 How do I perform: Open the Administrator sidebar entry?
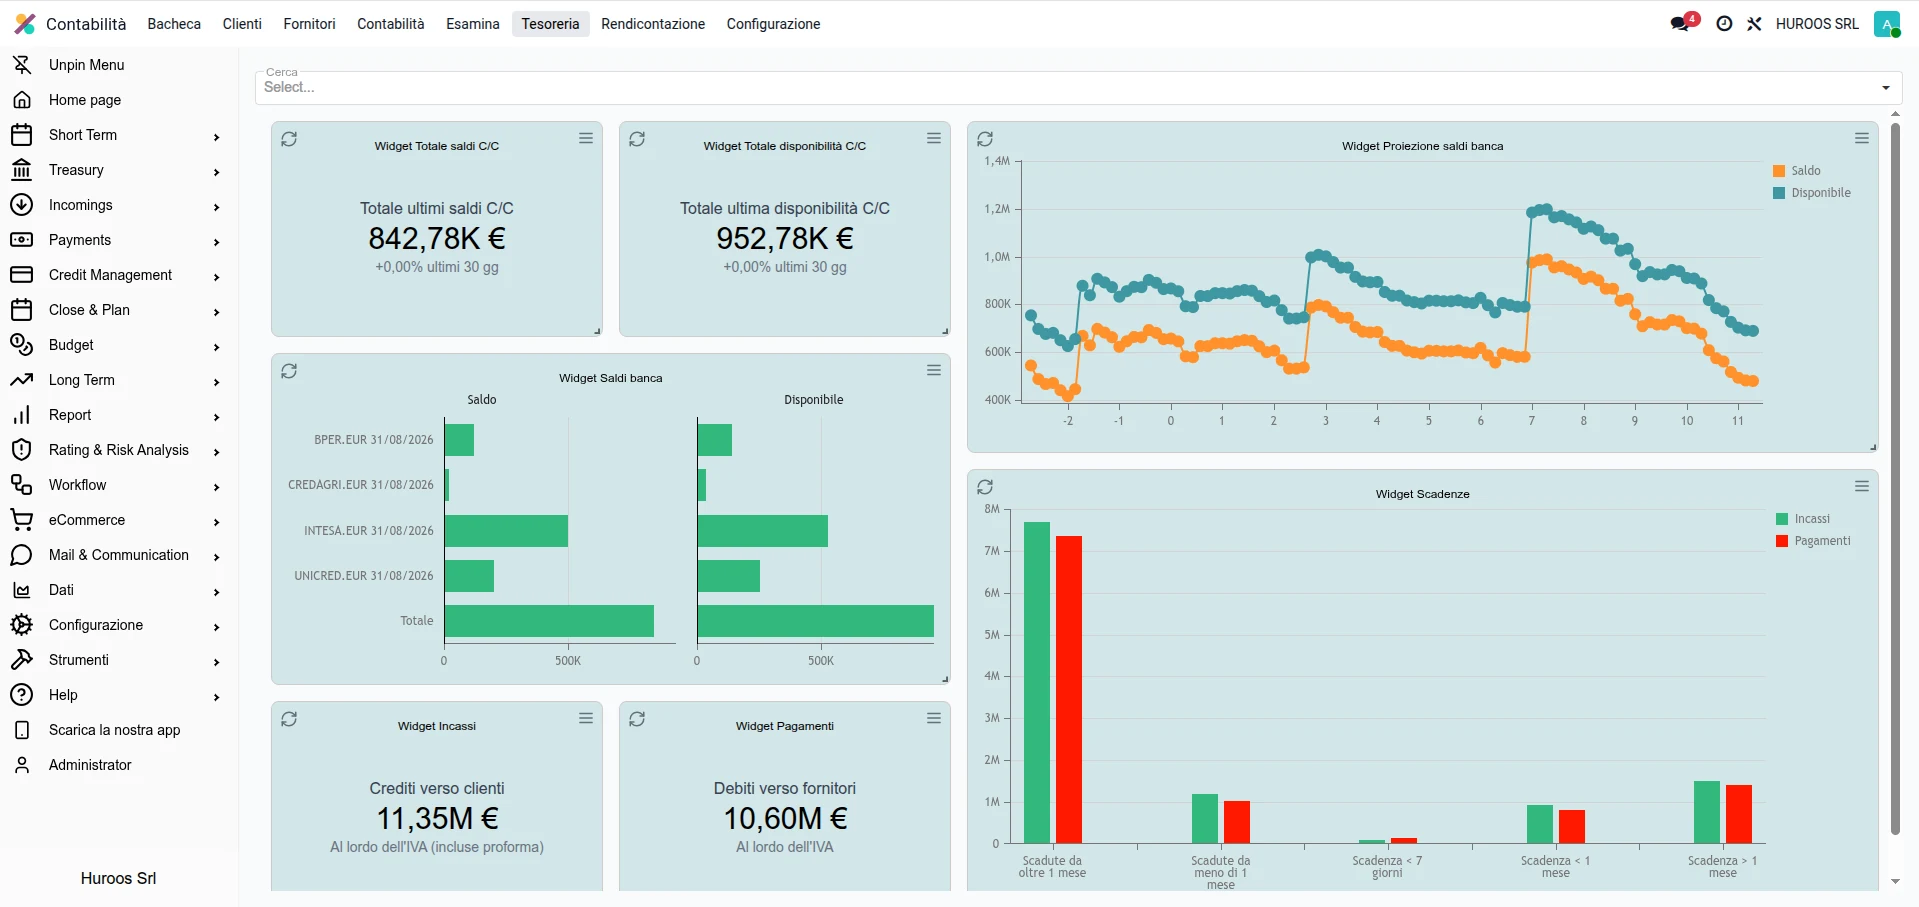90,765
